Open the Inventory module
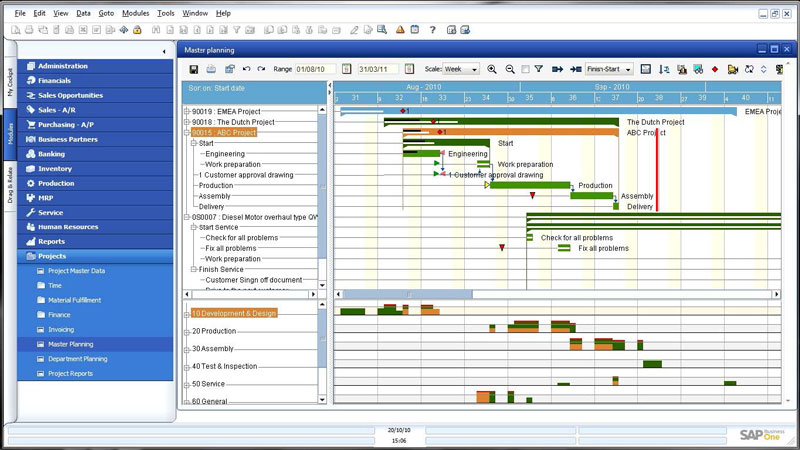This screenshot has width=800, height=450. (95, 168)
